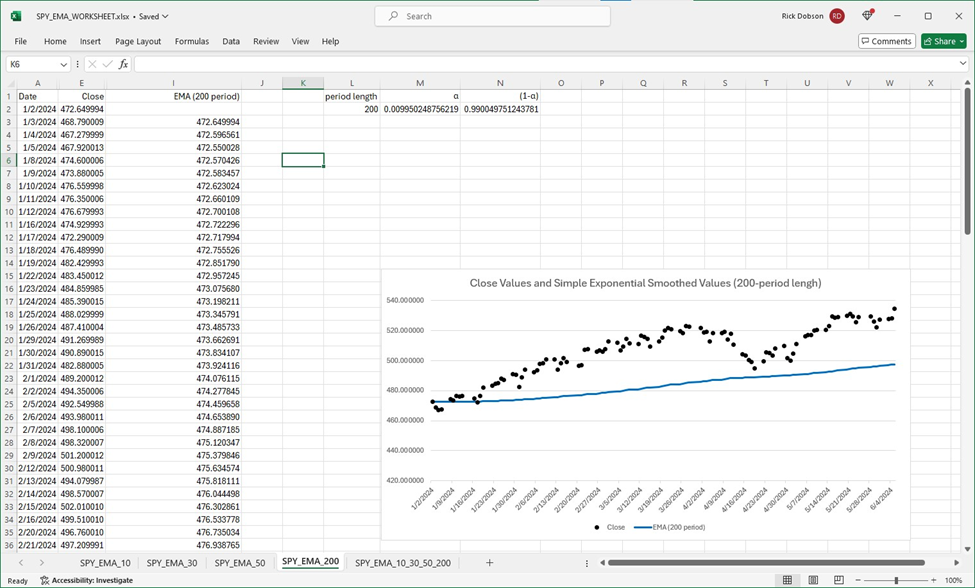Select the EMA (200 period) header cell
The width and height of the screenshot is (975, 588).
coord(173,96)
